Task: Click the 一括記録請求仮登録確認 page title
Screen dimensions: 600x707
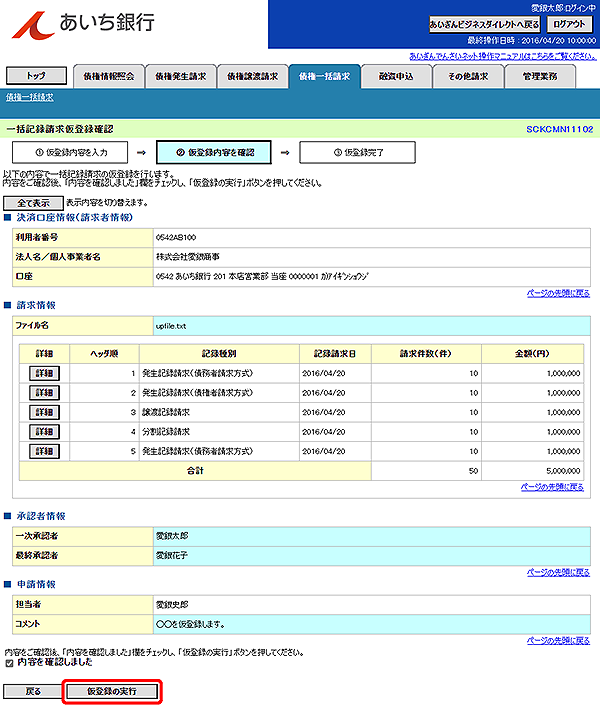Action: click(x=60, y=129)
